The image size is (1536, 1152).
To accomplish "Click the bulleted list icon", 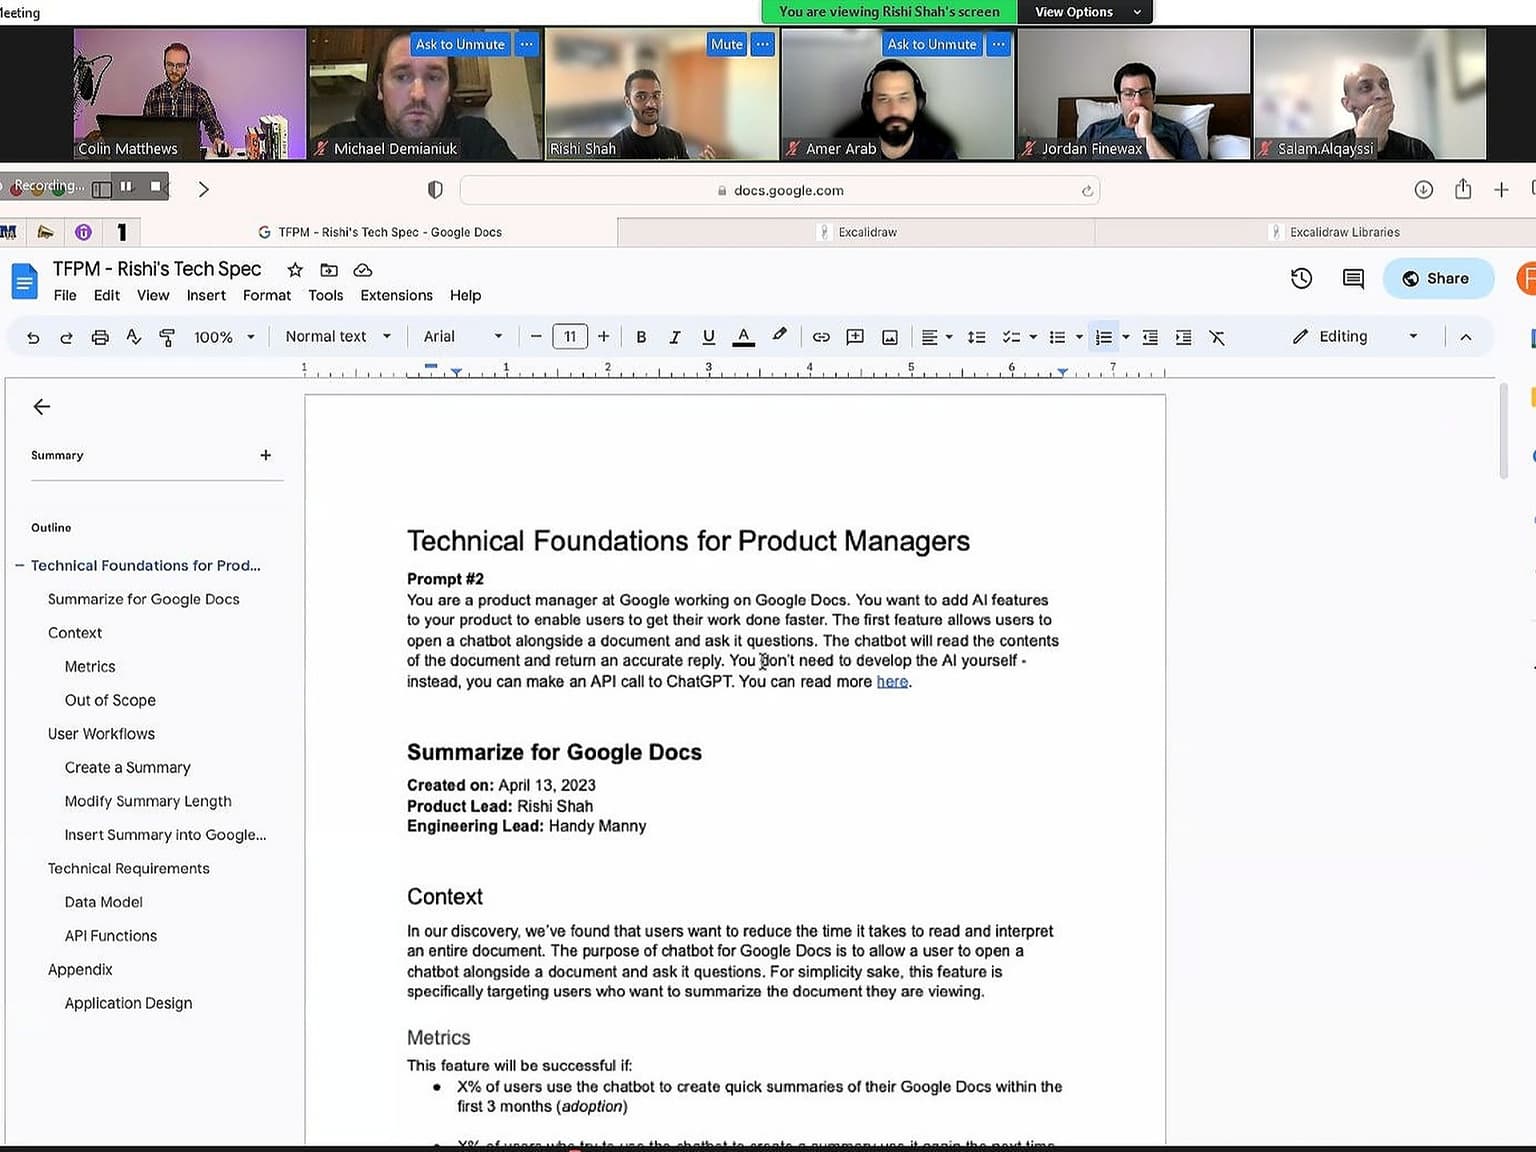I will click(1058, 337).
